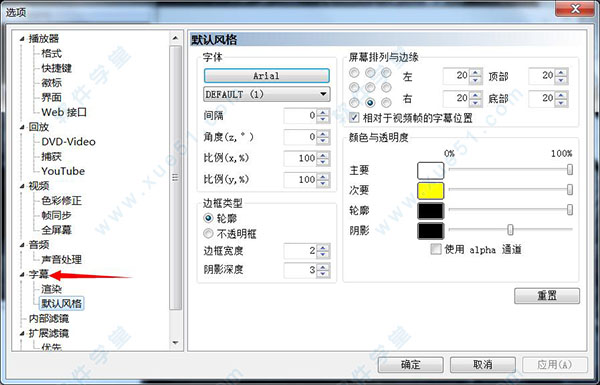
Task: Click the tree panel scroll-down arrow
Action: pyautogui.click(x=175, y=343)
